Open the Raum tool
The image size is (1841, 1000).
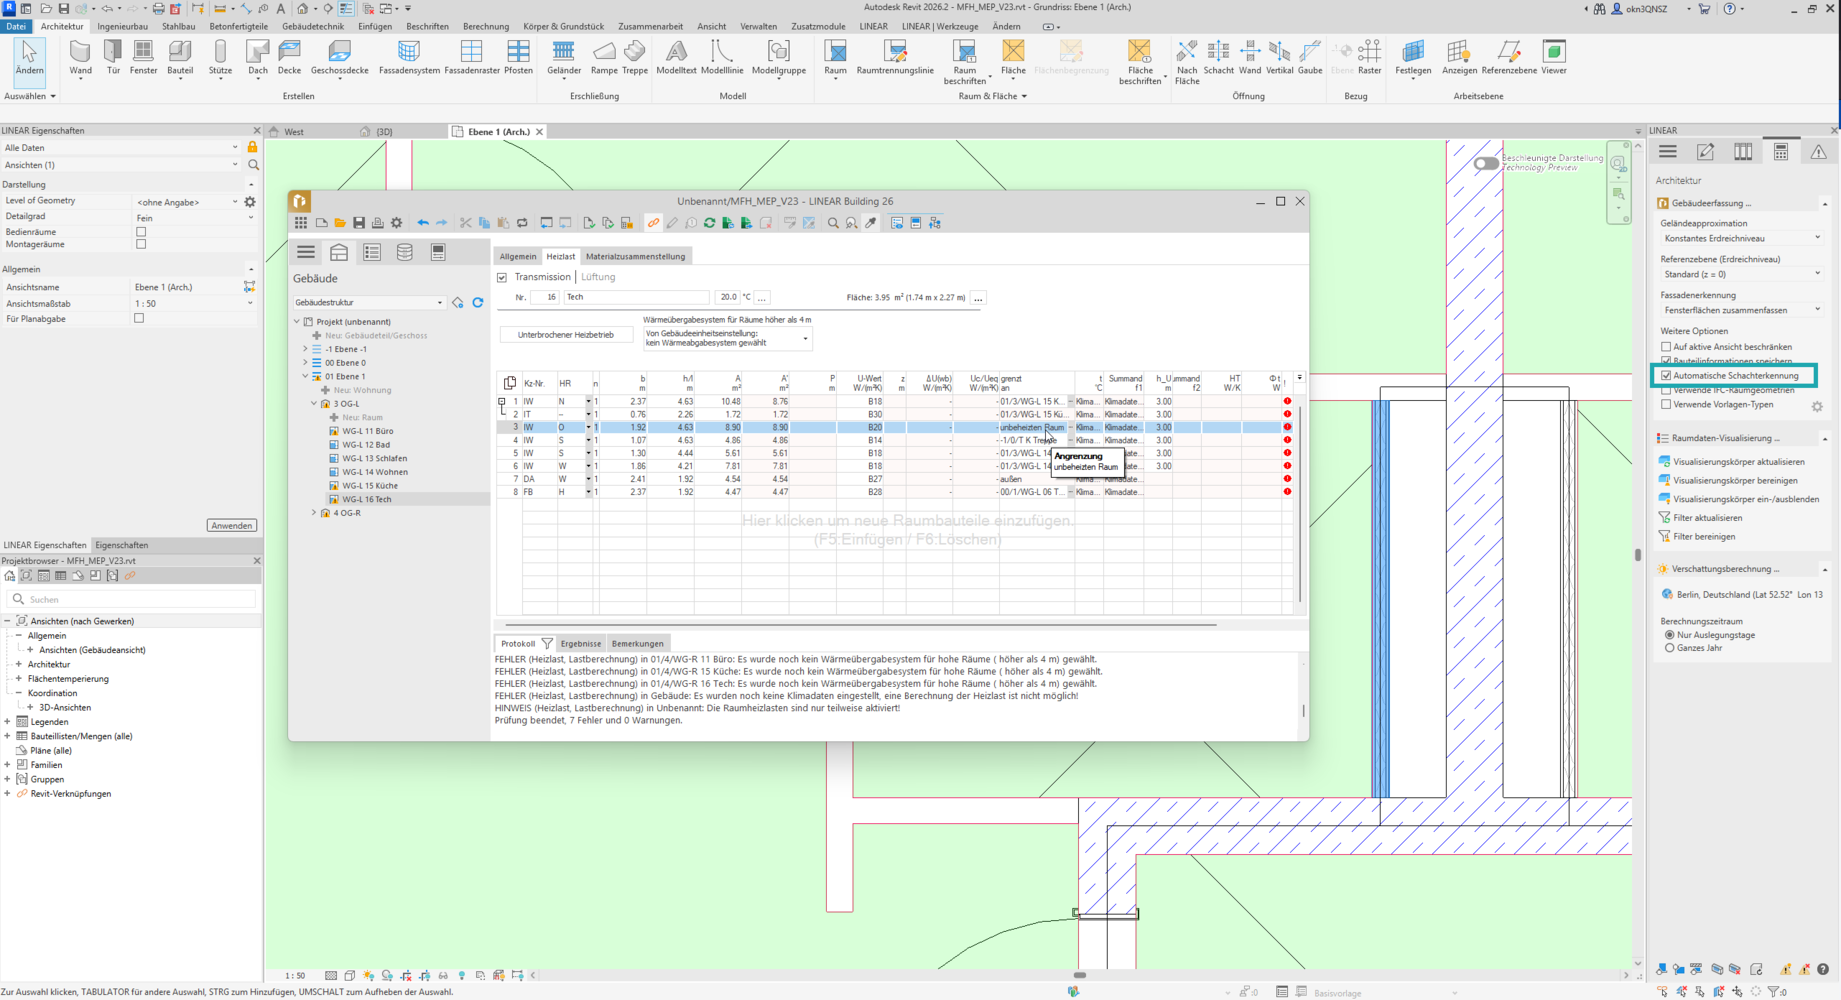coord(835,57)
